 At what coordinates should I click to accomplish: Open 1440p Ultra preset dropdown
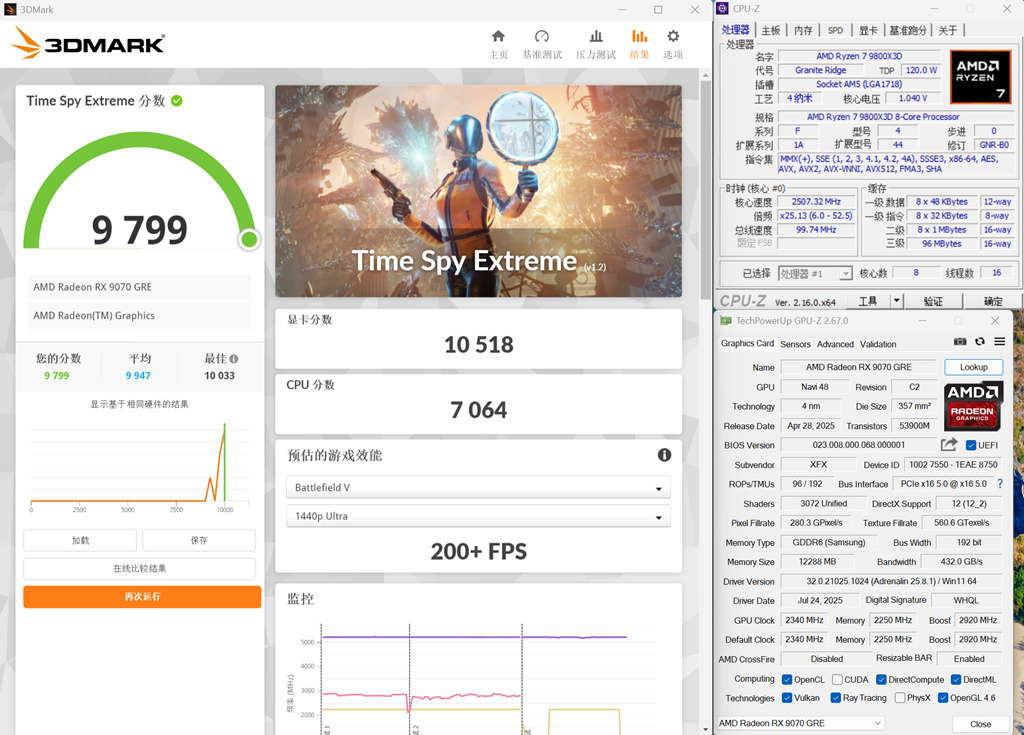[x=478, y=516]
